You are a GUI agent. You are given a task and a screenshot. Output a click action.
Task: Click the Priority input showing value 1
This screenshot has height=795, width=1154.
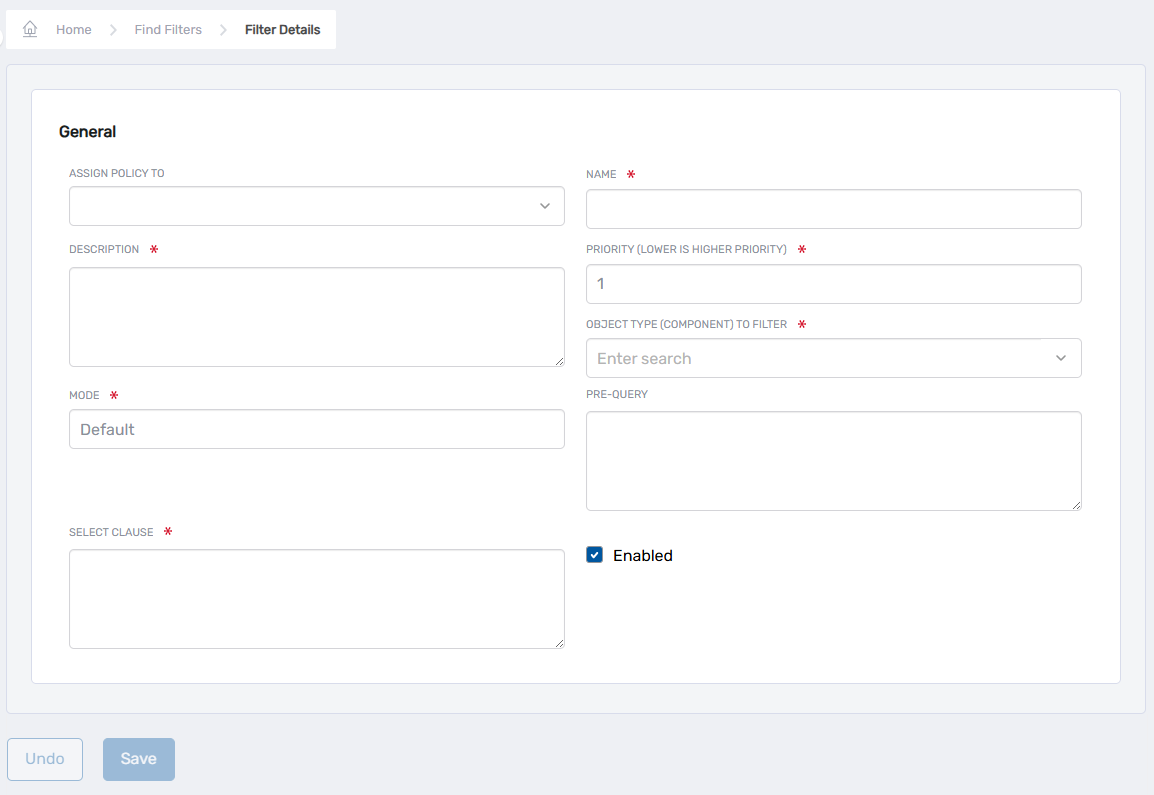click(833, 284)
